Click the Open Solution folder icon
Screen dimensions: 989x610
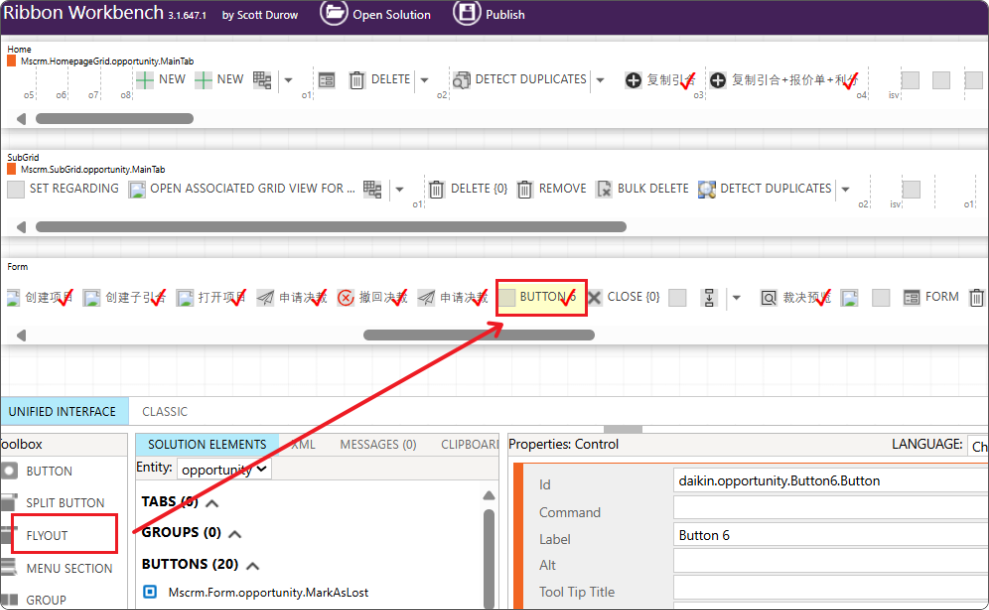click(335, 13)
